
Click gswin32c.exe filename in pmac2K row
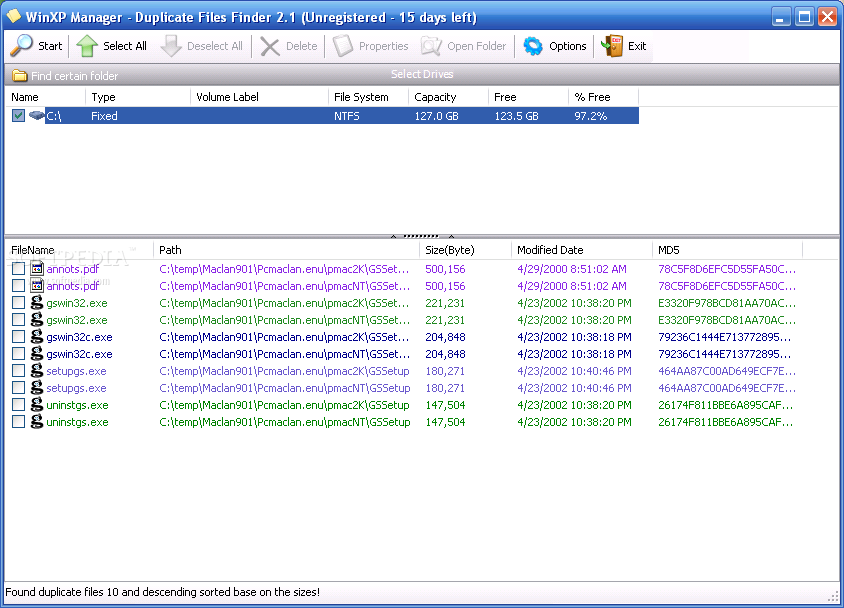[x=79, y=337]
